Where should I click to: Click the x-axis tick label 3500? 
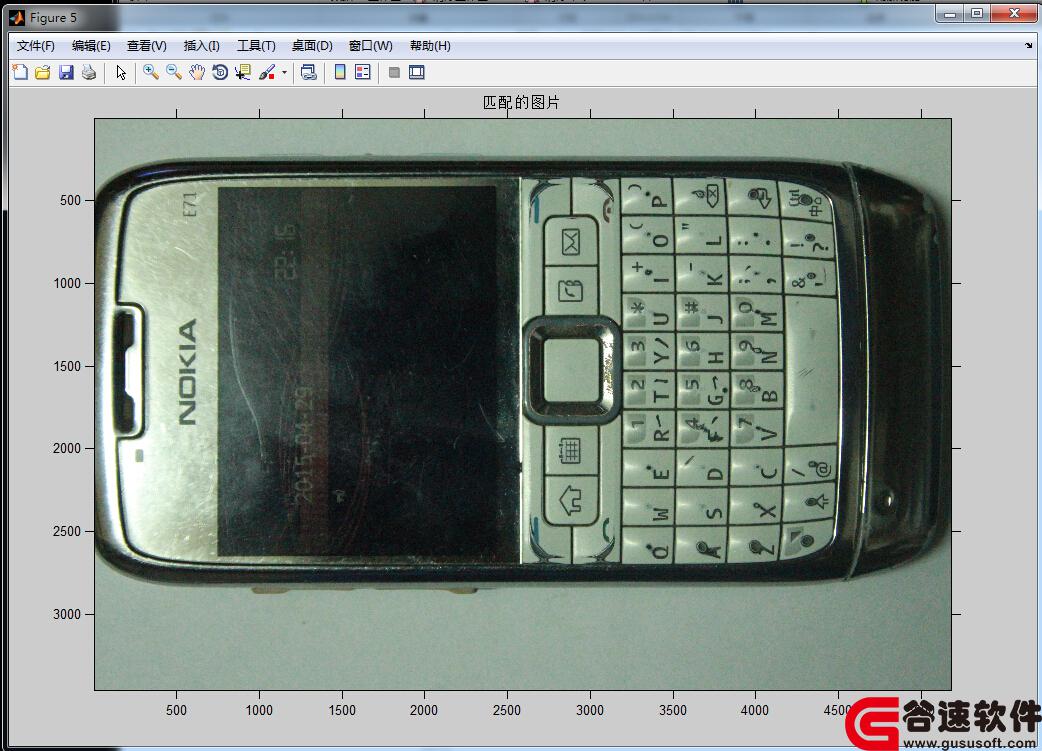tap(673, 710)
